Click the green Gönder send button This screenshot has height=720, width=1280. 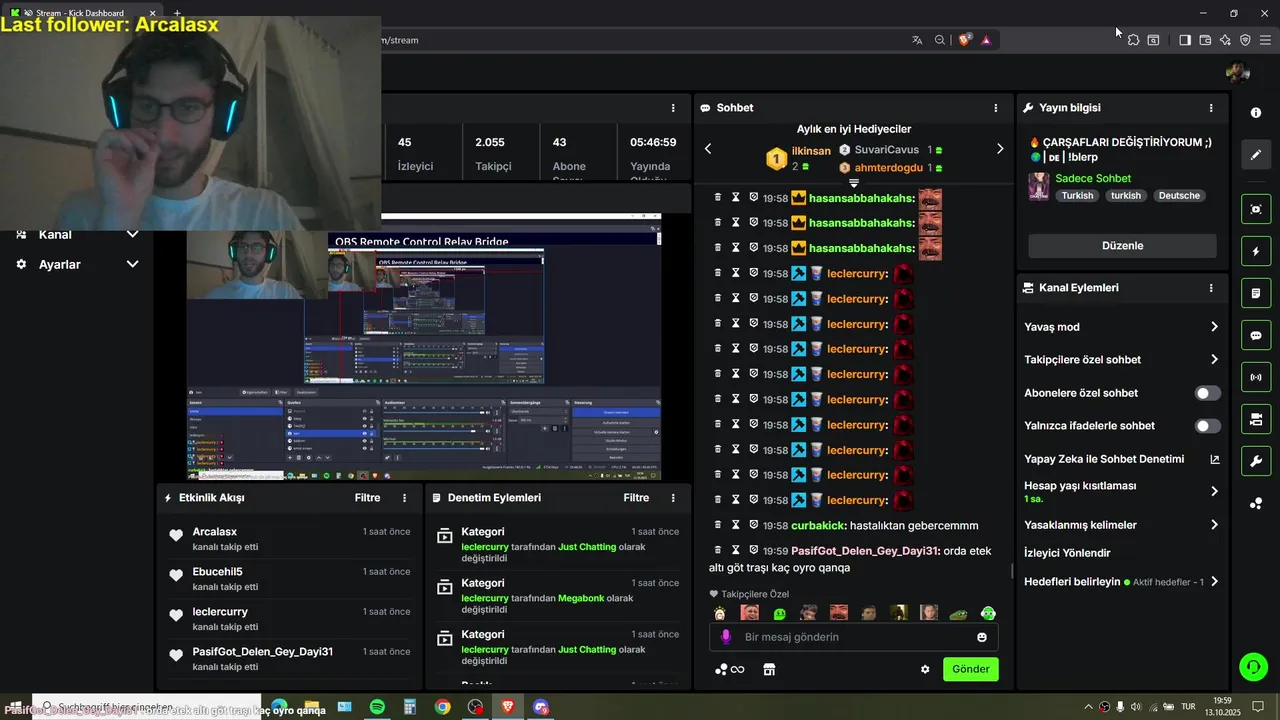pos(970,669)
